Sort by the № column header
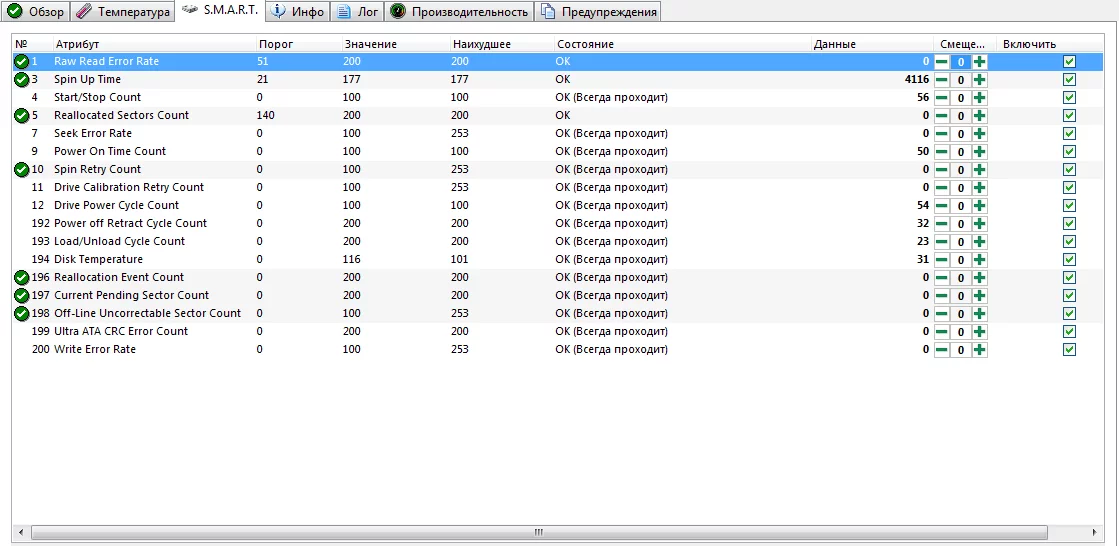The image size is (1119, 546). click(x=32, y=44)
